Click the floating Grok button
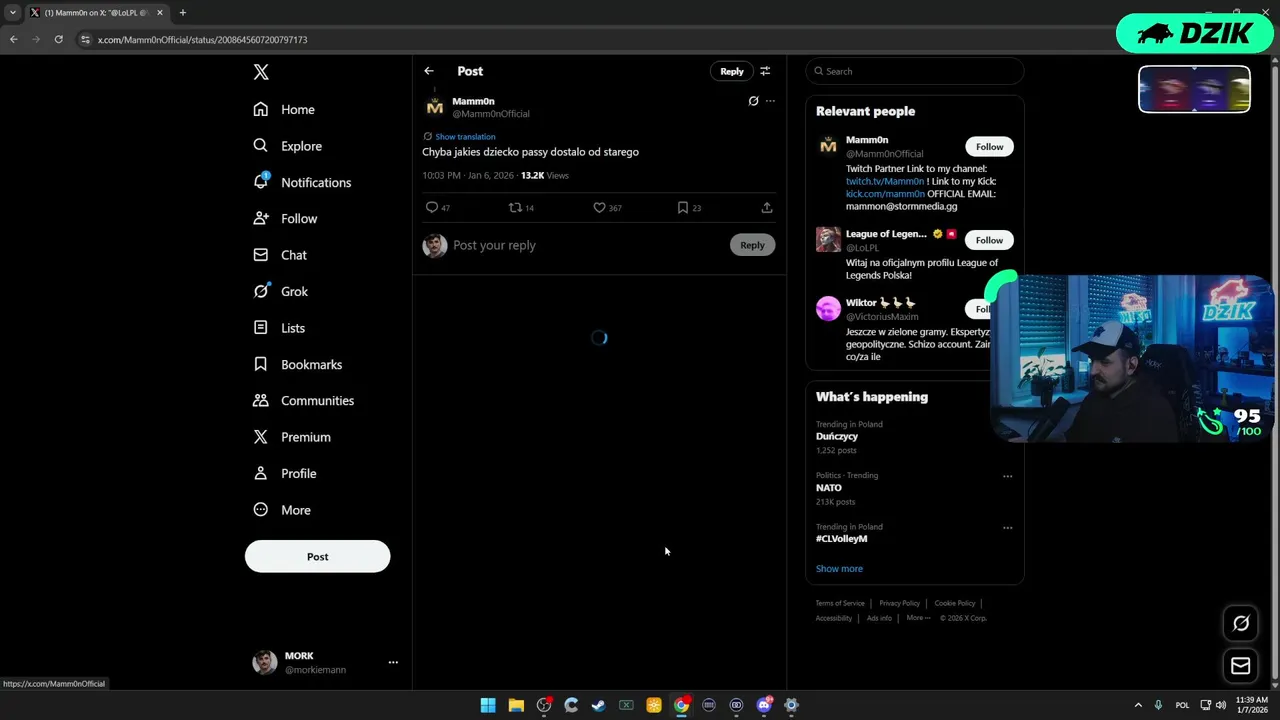1280x720 pixels. click(x=1240, y=623)
